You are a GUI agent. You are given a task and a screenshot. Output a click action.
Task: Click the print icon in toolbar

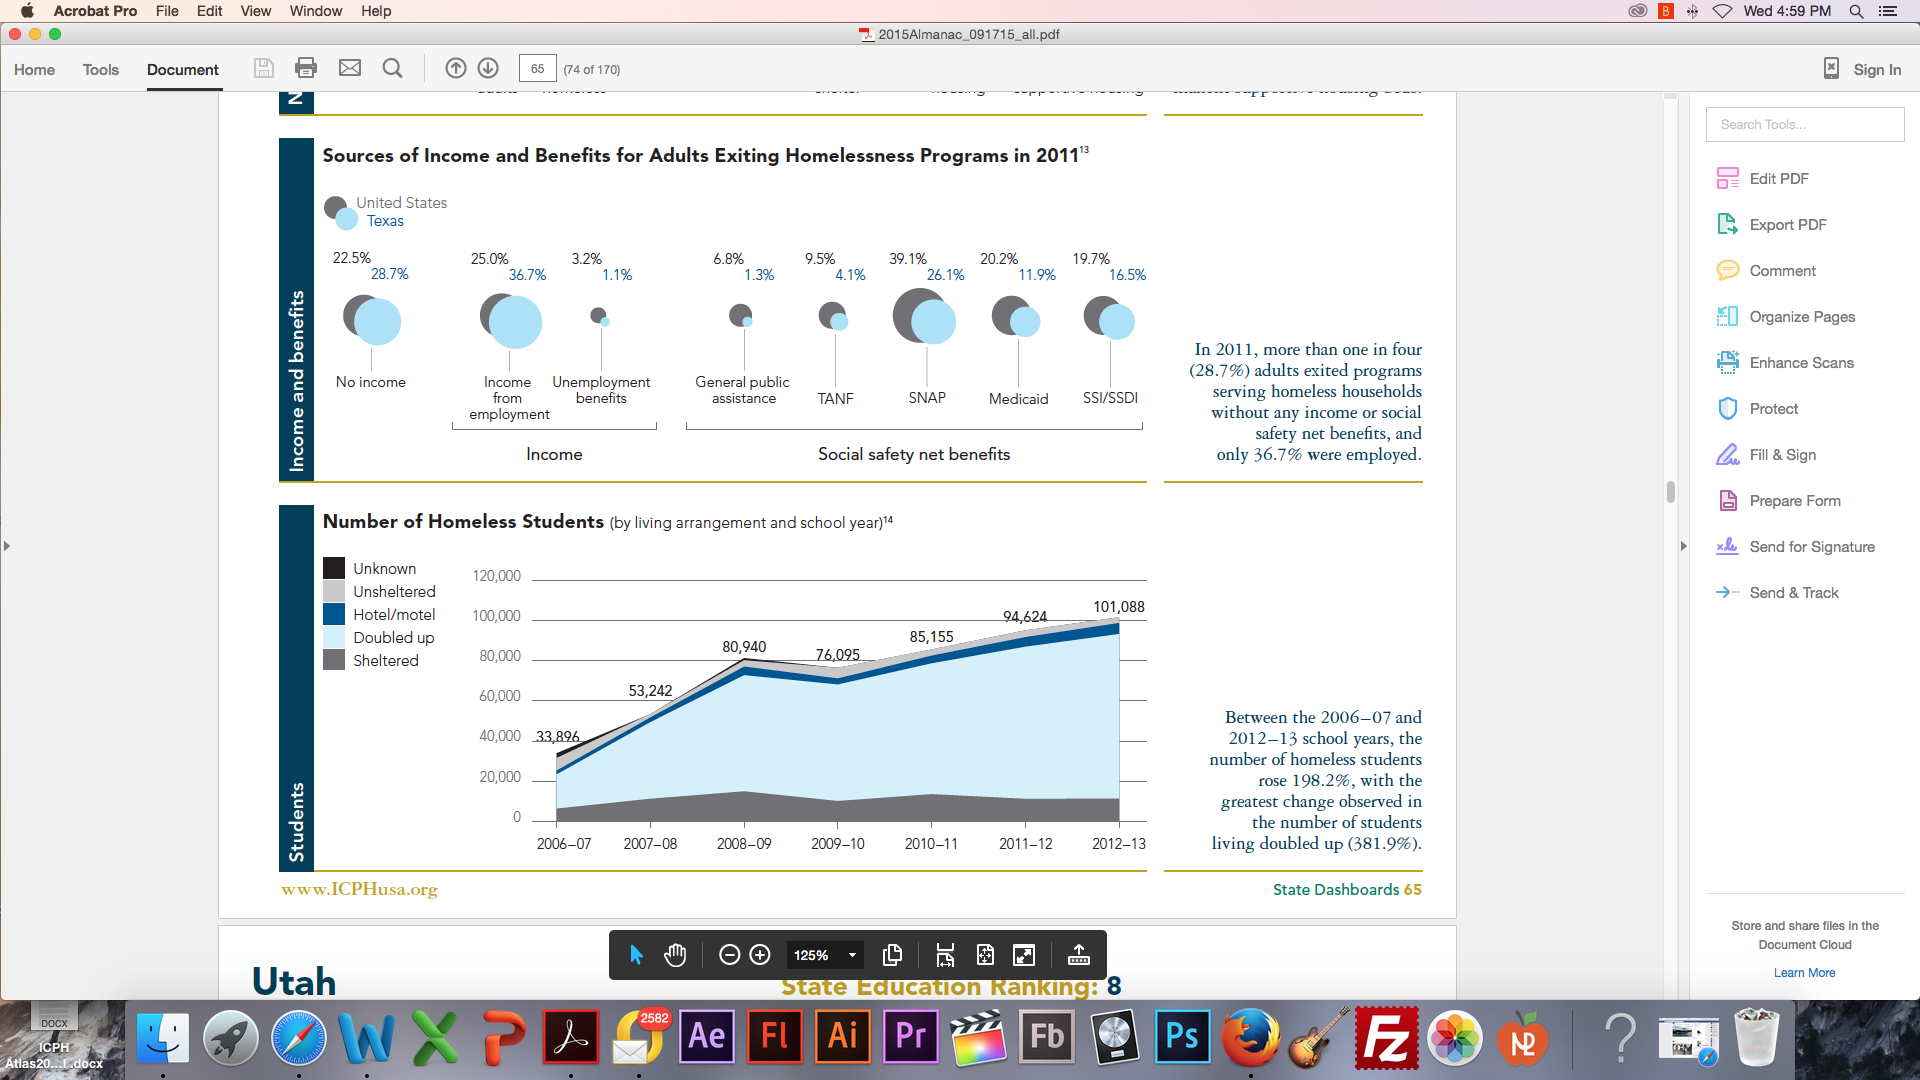(306, 68)
